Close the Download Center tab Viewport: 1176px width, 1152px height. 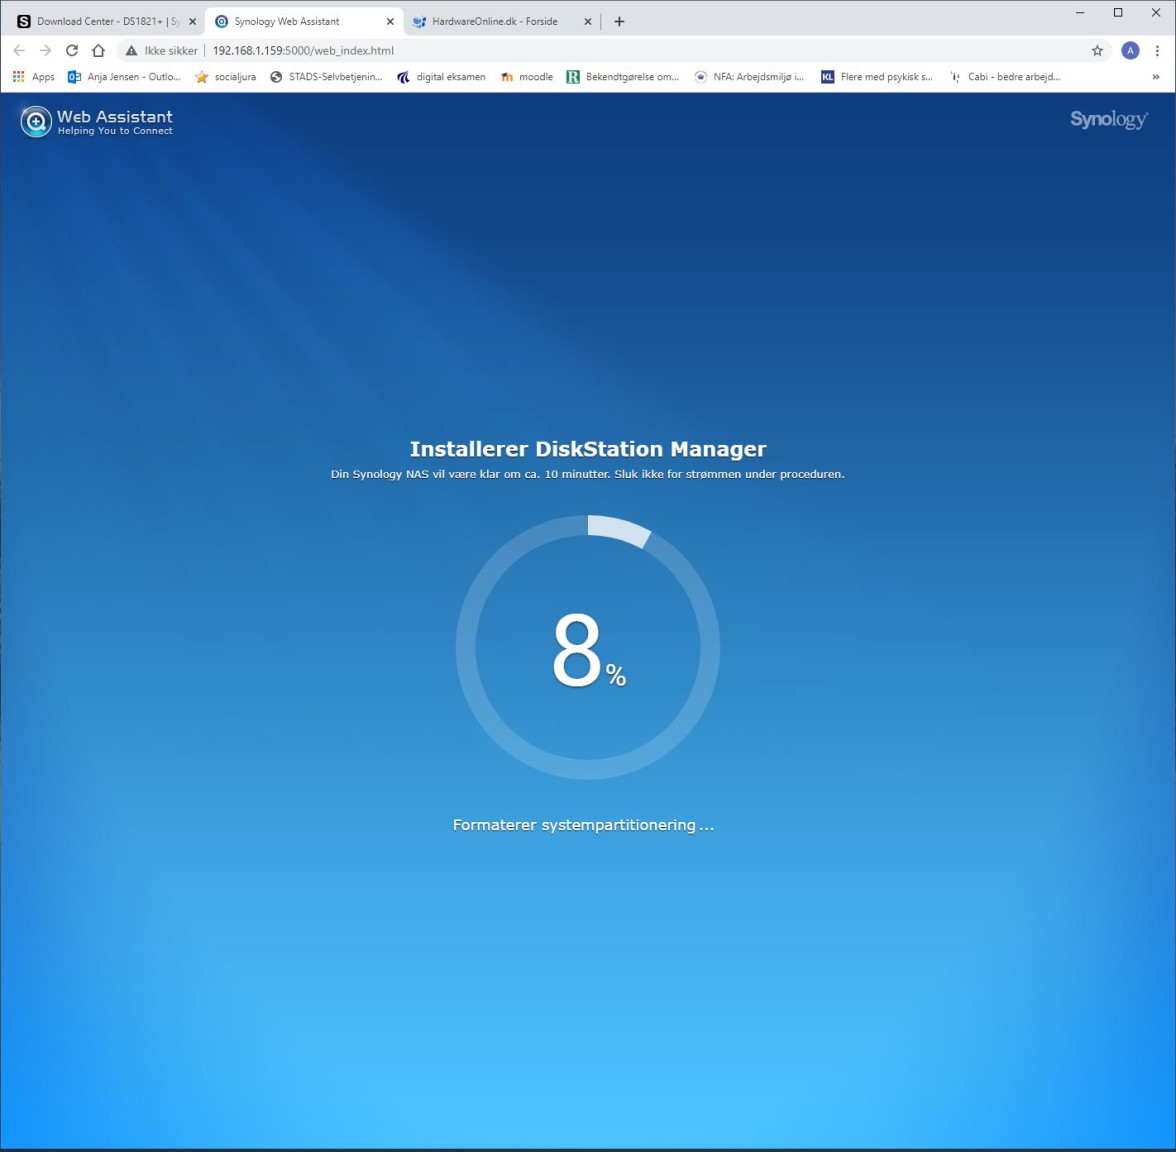click(x=193, y=22)
